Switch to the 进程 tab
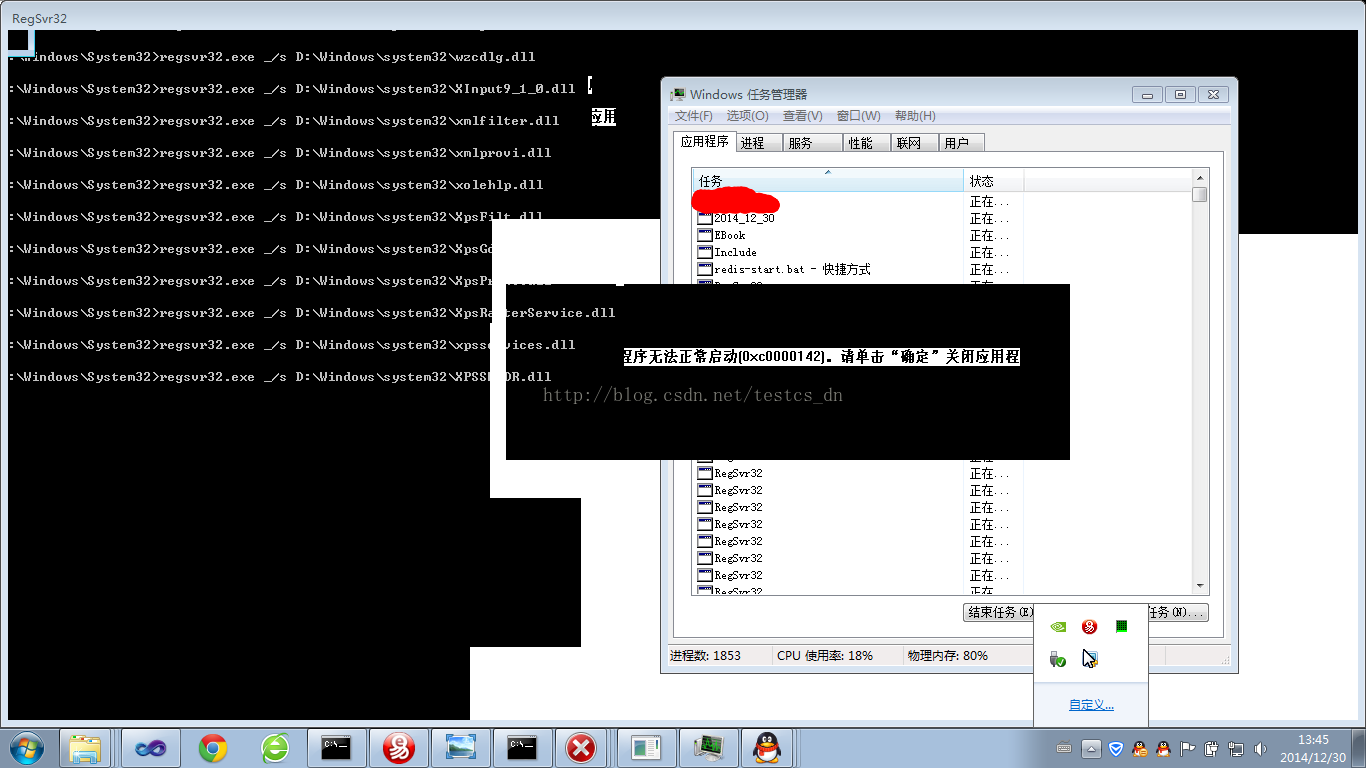1366x768 pixels. (x=753, y=143)
